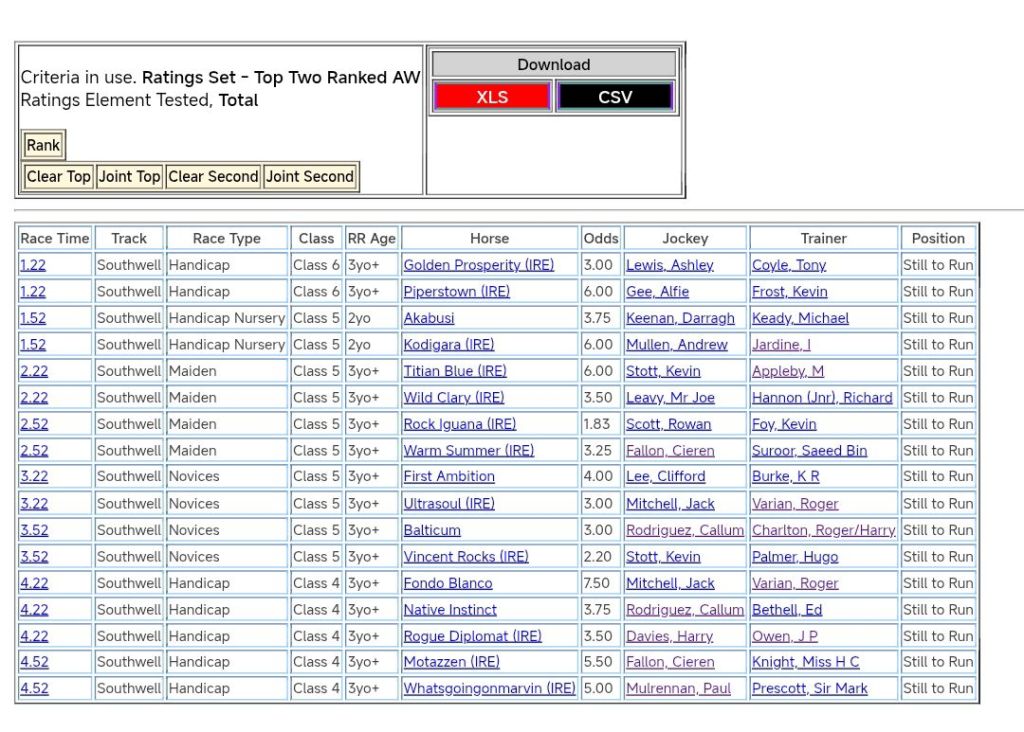View jockey Mulrennan, Paul
This screenshot has height=732, width=1024.
tap(678, 688)
